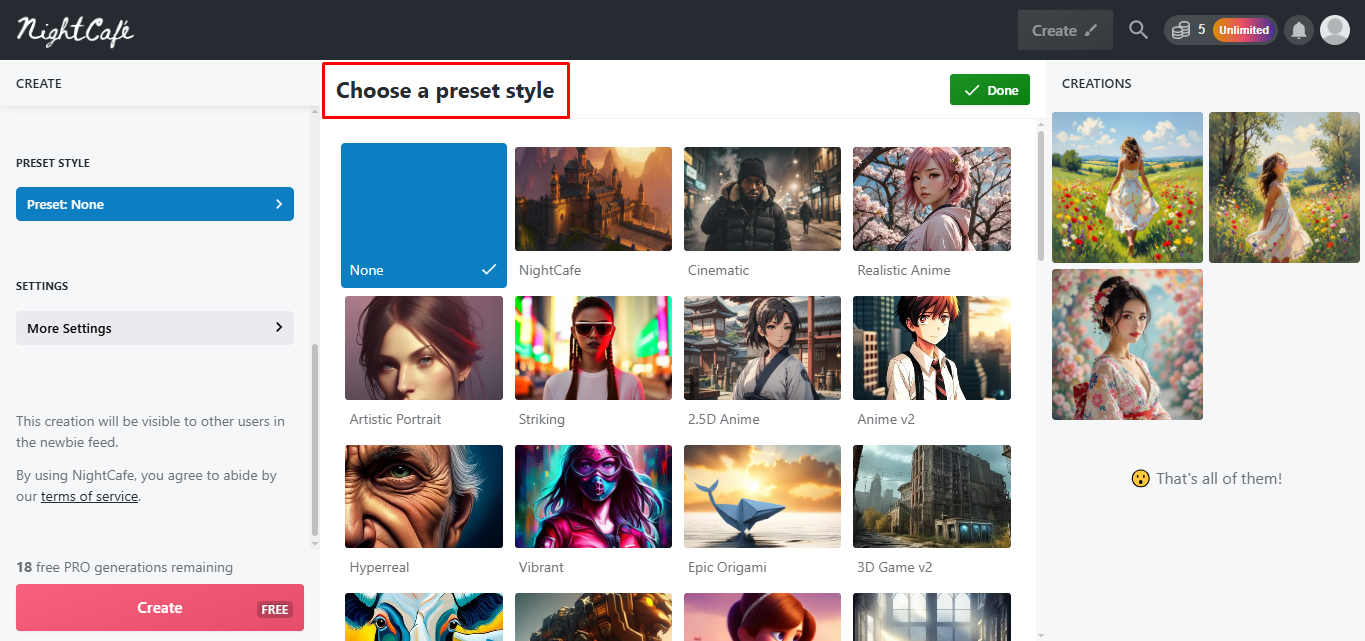Open the NightCafe home logo

[75, 30]
